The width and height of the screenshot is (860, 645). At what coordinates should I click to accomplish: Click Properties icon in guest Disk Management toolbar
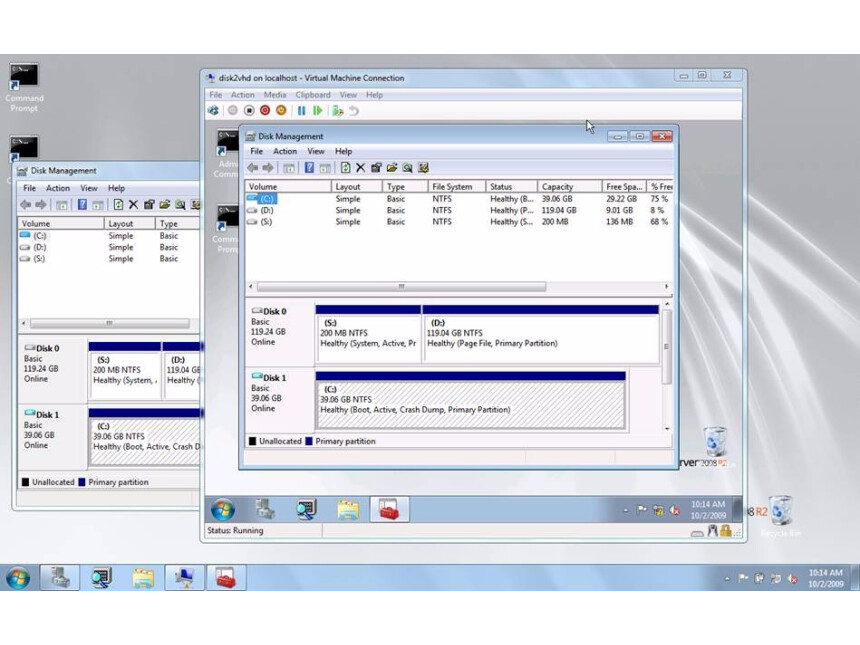click(376, 168)
